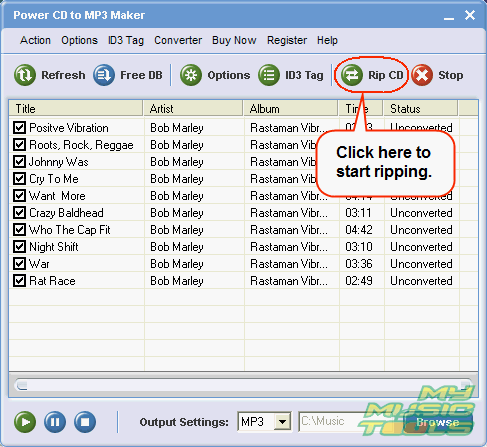
Task: Click the horizontal scrollbar under track list
Action: pyautogui.click(x=243, y=385)
